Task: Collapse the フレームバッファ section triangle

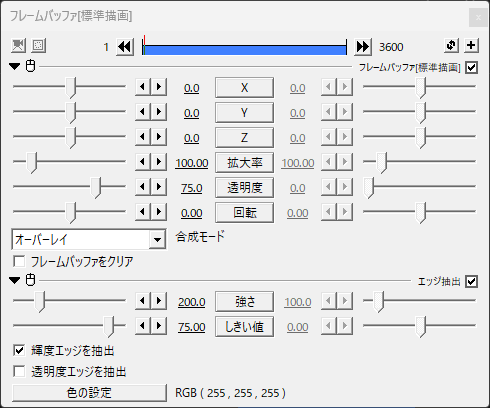Action: tap(15, 66)
